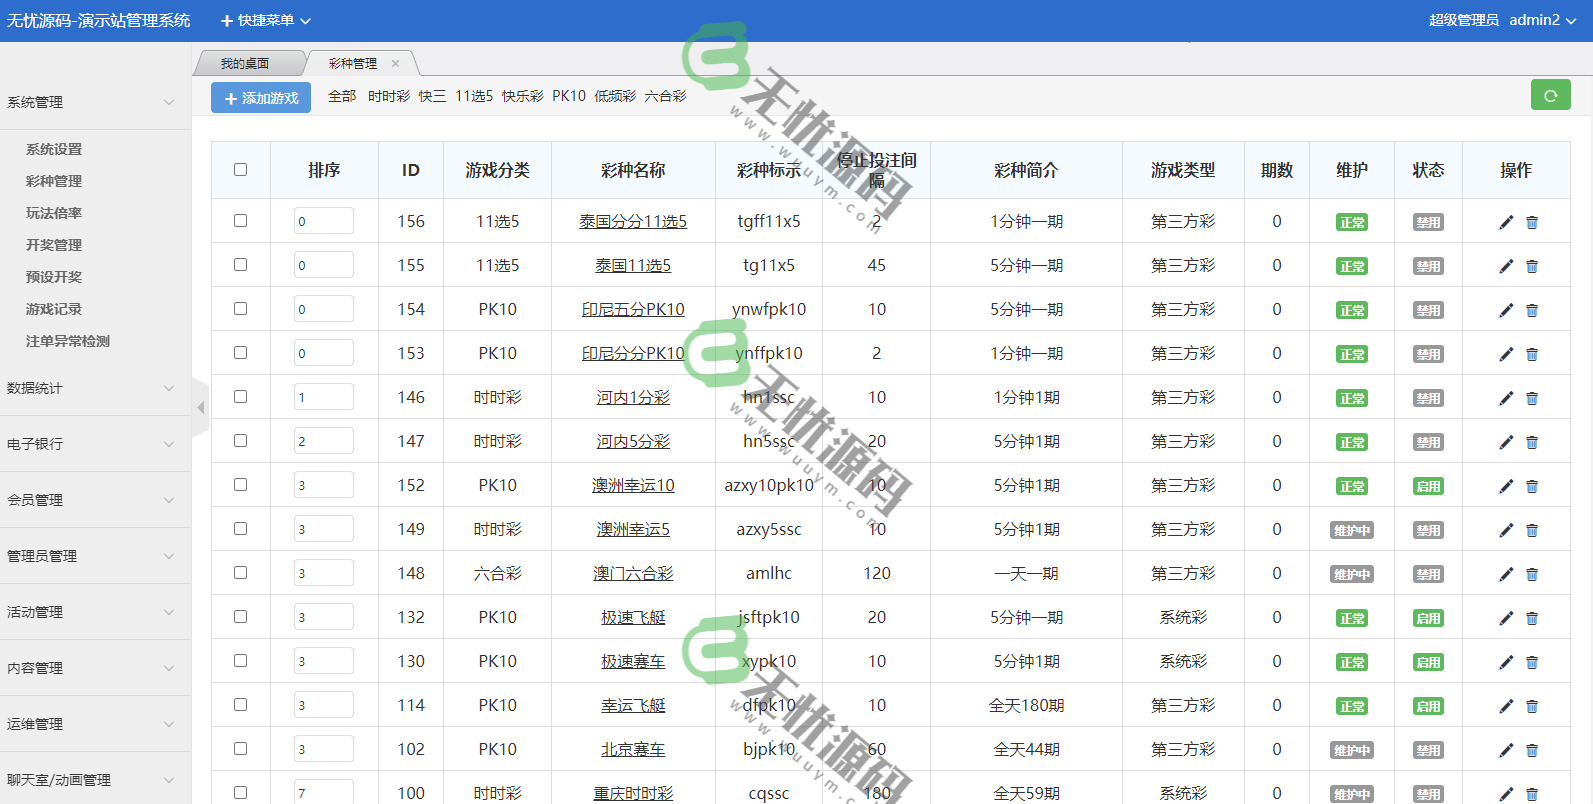Delete the 泰国分分11选5 row with trash icon
Image resolution: width=1593 pixels, height=804 pixels.
1532,222
